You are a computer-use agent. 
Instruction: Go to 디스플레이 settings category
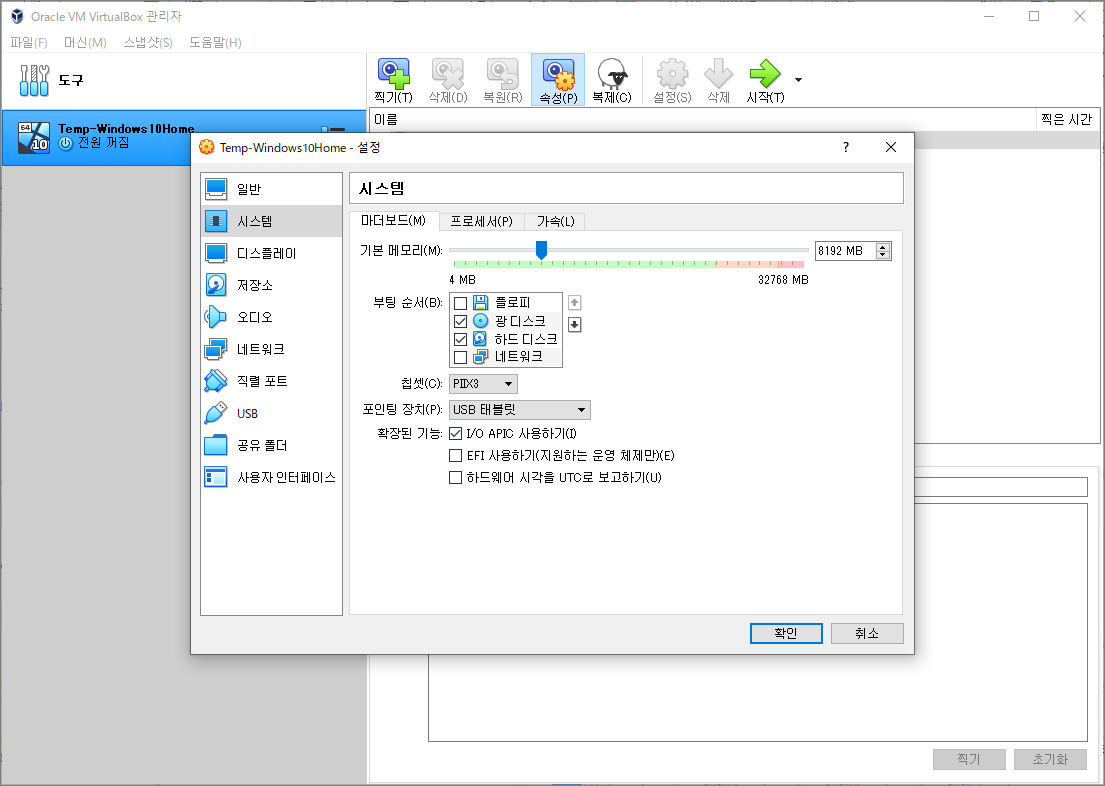pyautogui.click(x=271, y=253)
